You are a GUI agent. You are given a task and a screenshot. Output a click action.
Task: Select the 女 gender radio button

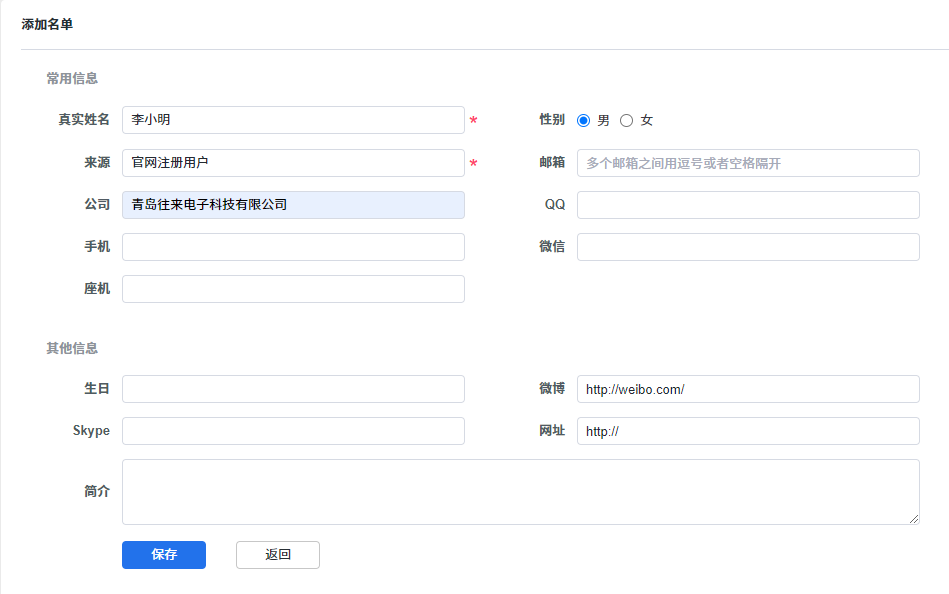[627, 120]
